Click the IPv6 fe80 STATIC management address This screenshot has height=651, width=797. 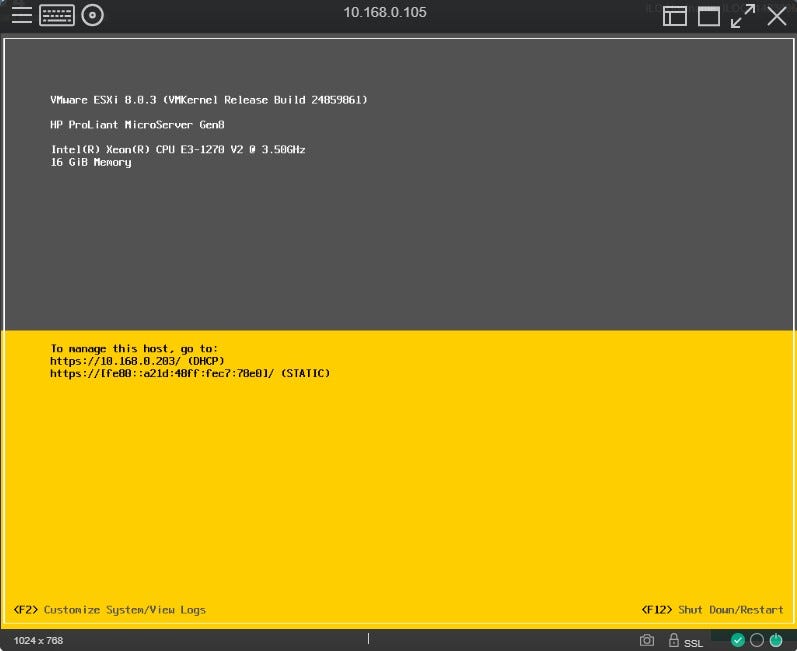click(190, 373)
